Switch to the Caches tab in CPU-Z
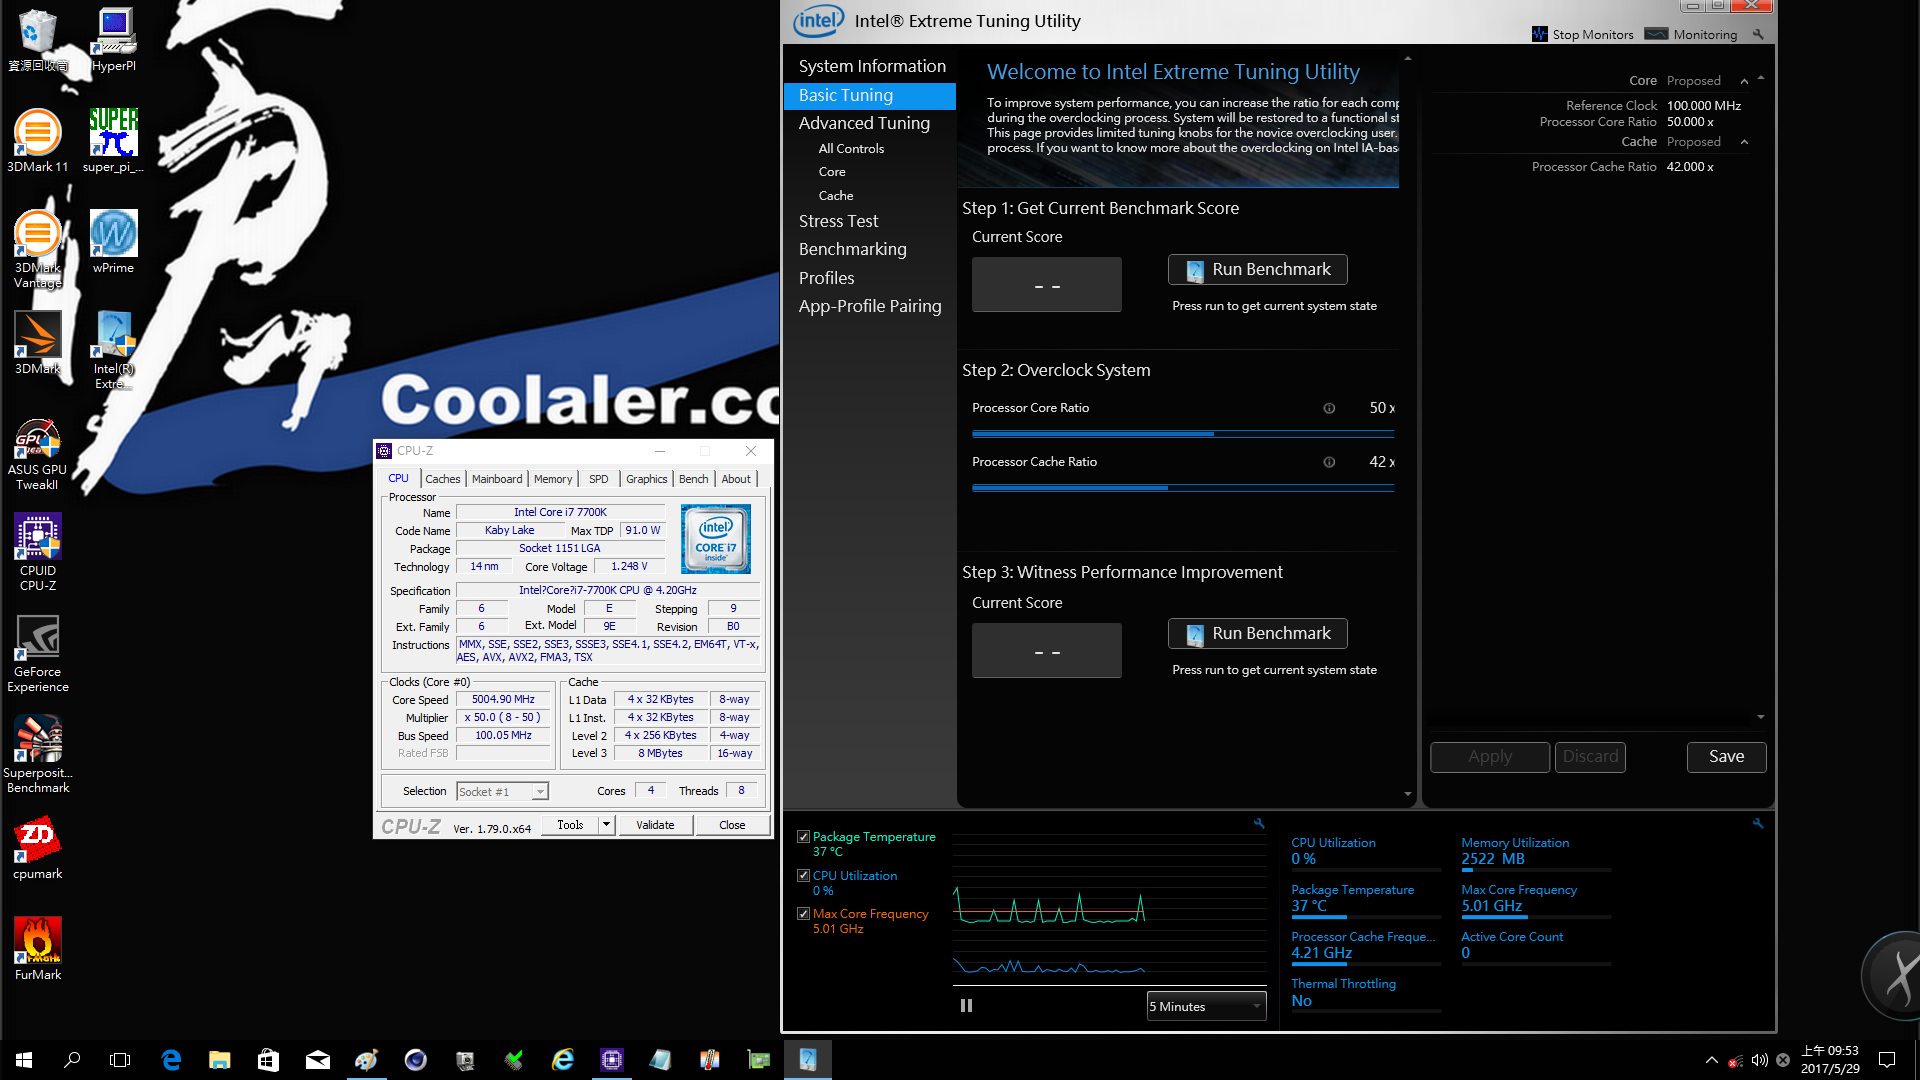1920x1080 pixels. click(443, 479)
